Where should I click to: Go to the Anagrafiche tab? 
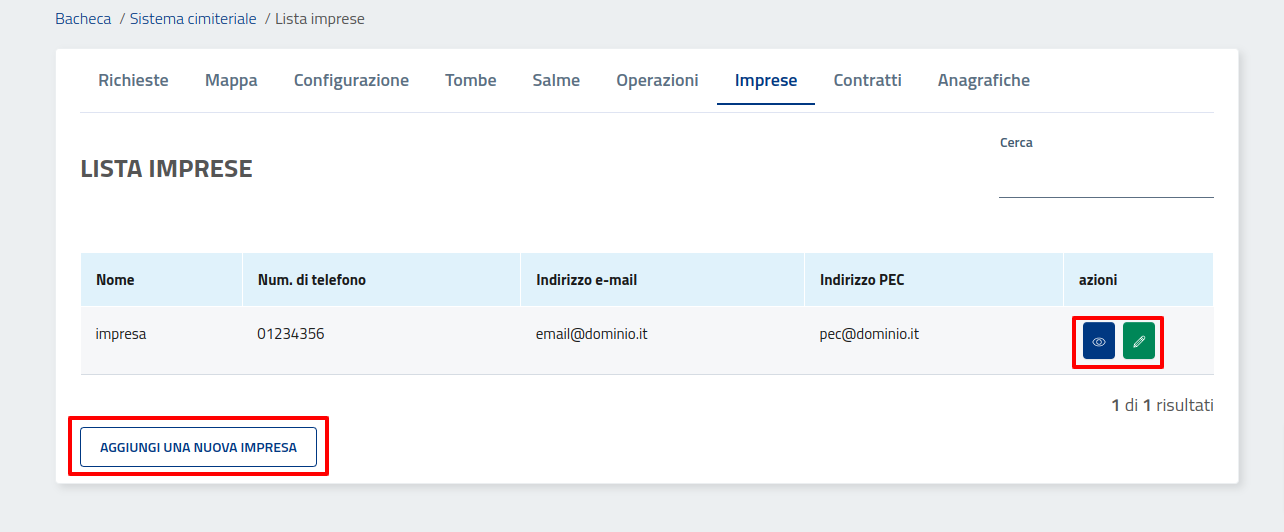click(983, 80)
